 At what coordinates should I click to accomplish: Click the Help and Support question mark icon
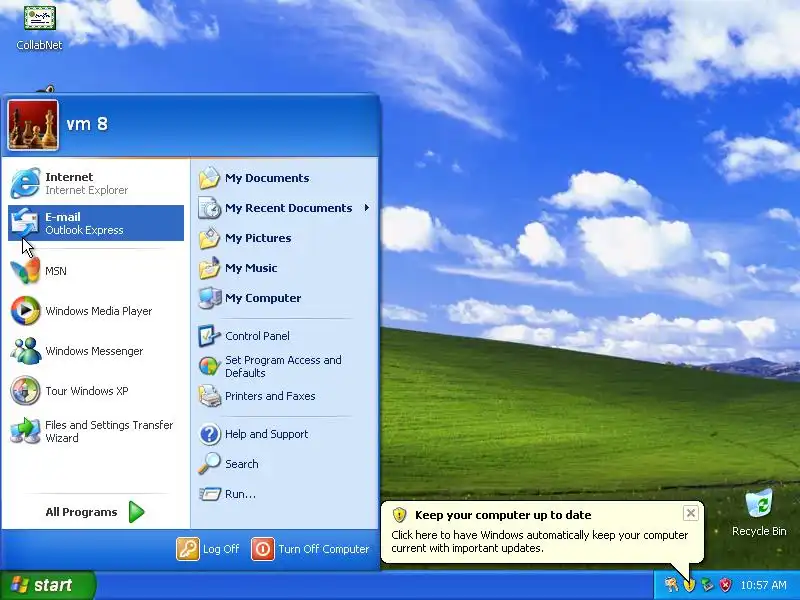click(209, 434)
